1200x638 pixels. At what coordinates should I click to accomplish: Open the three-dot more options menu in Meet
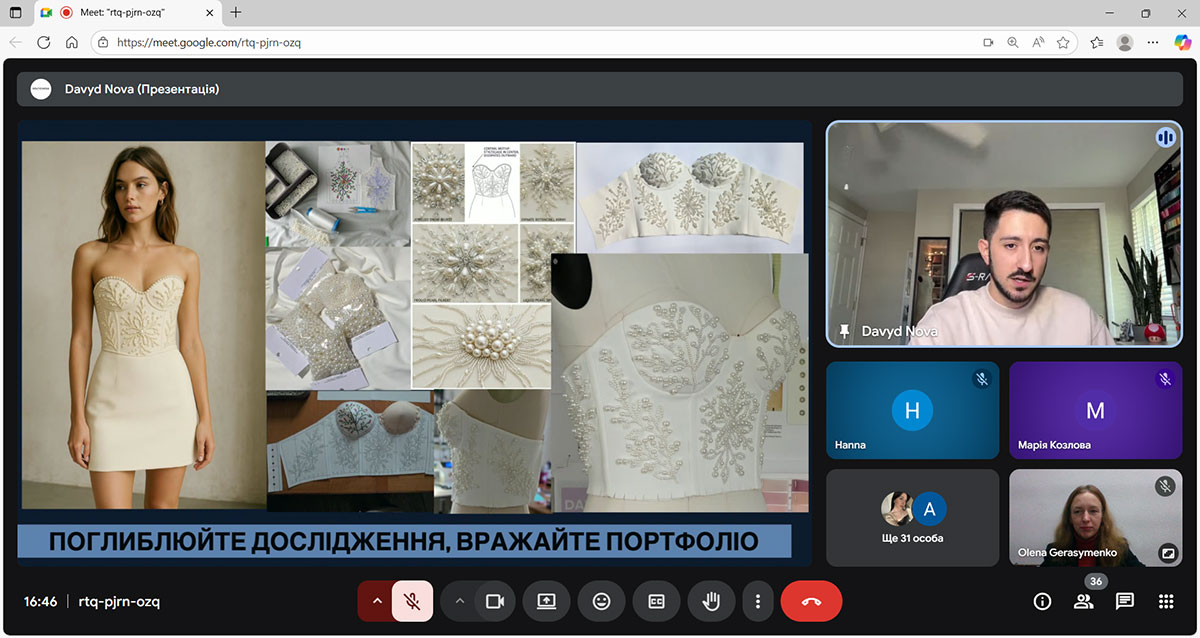coord(758,601)
